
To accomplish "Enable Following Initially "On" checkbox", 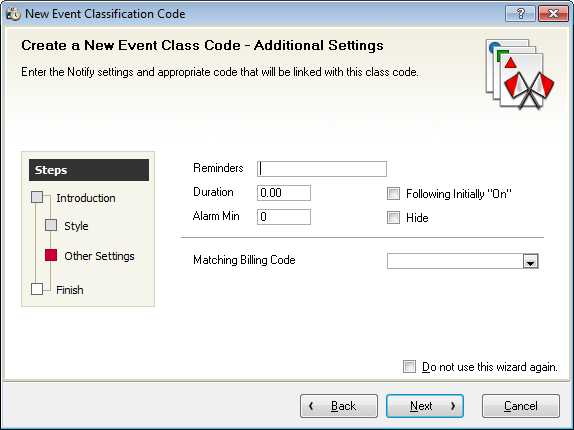I will (x=394, y=194).
